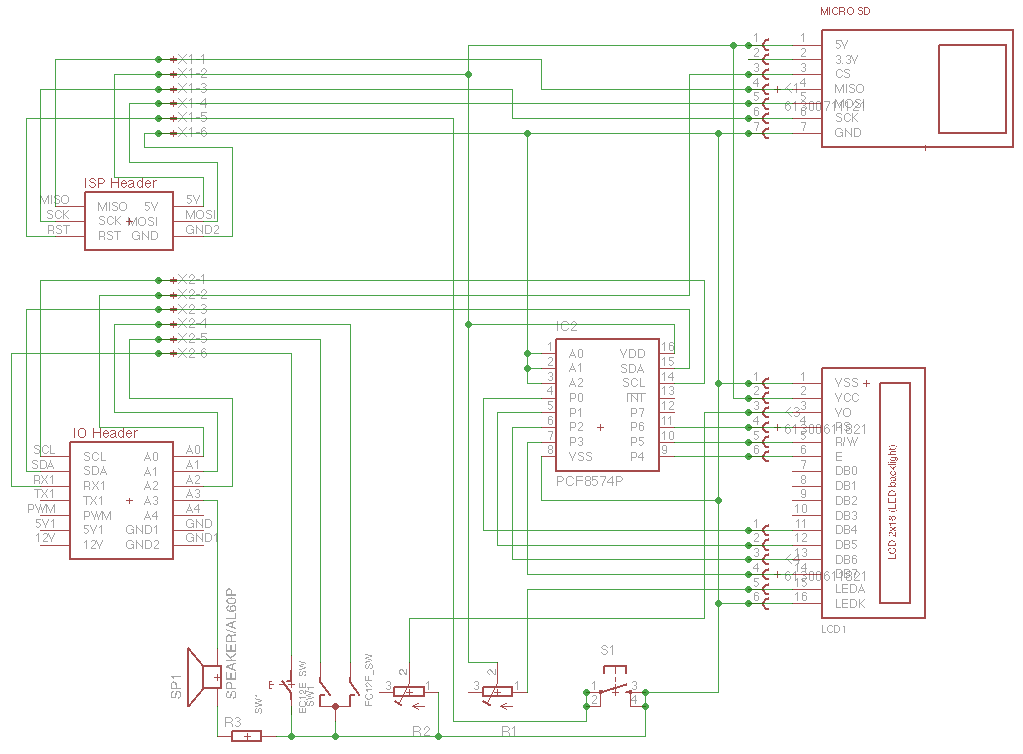Select the X1-1 terminal label
Screen dimensions: 1023x754
(x=192, y=59)
